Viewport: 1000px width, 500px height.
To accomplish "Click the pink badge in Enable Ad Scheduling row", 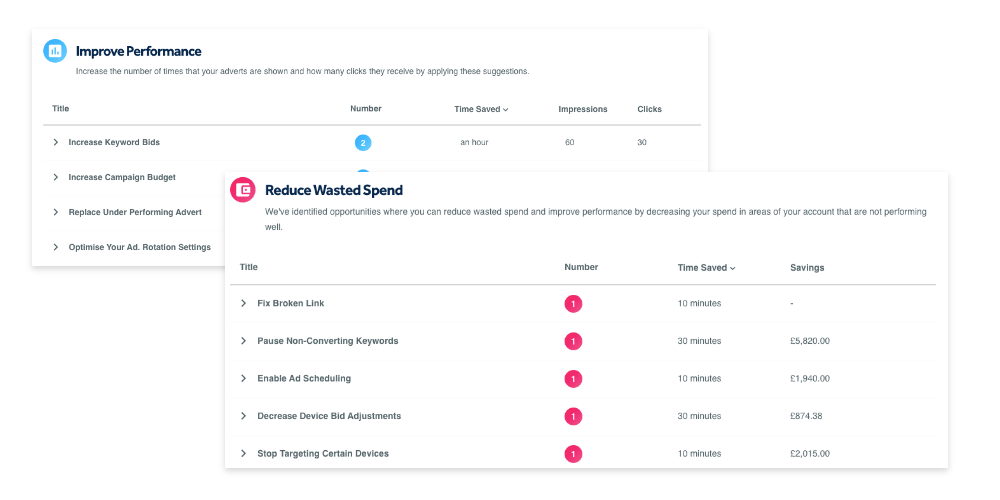I will point(573,379).
